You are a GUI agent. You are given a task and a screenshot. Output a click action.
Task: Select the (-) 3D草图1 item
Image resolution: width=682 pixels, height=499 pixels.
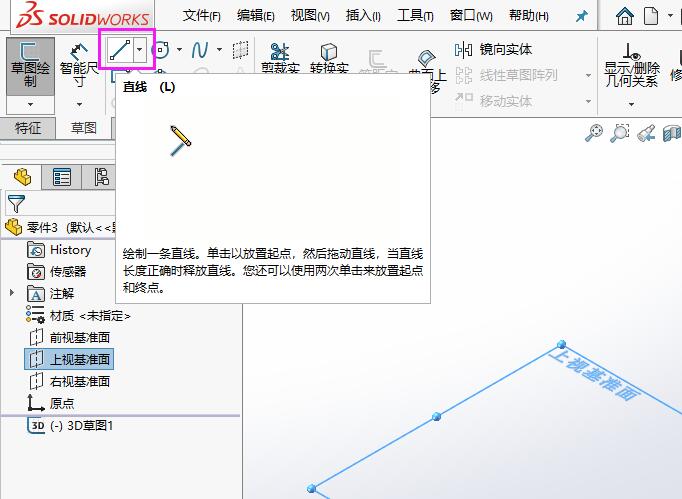click(70, 425)
